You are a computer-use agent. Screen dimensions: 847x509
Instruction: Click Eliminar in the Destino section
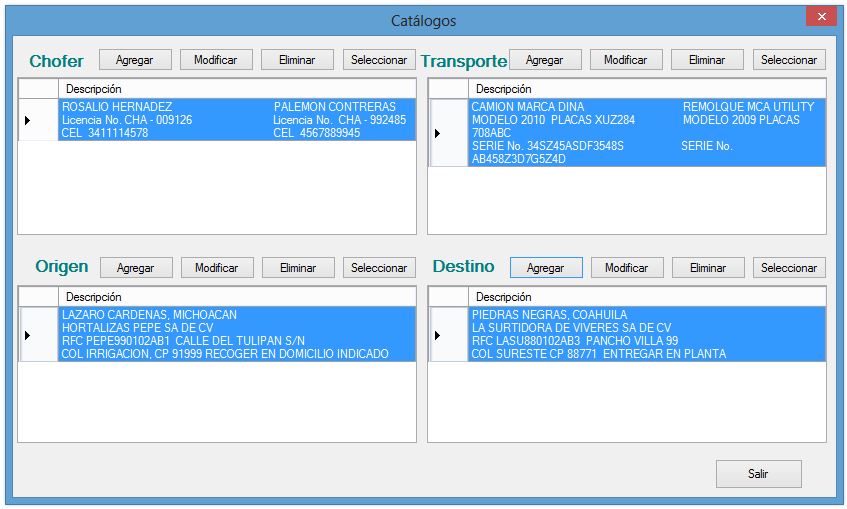[x=708, y=268]
